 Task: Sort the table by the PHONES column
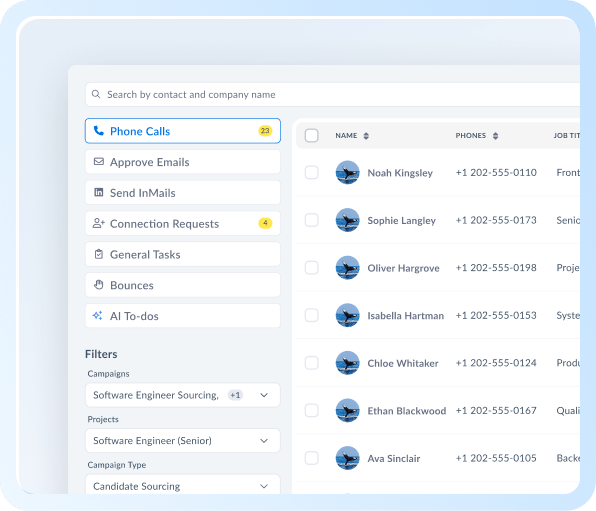495,136
